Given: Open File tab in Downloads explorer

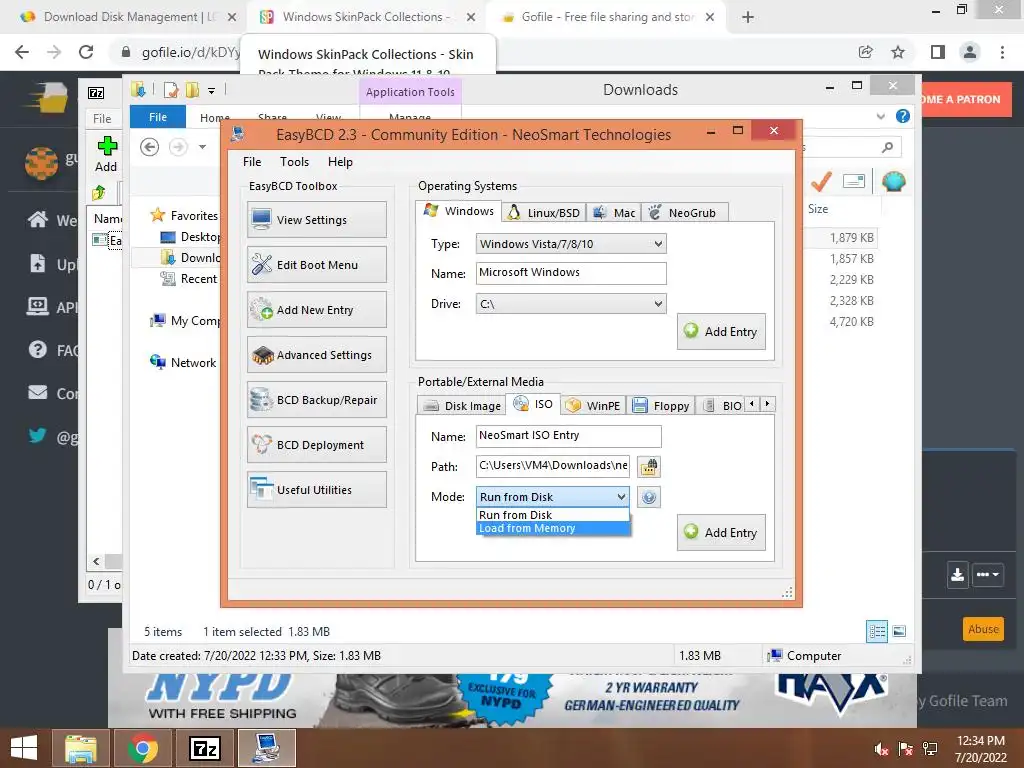Looking at the screenshot, I should pos(158,117).
